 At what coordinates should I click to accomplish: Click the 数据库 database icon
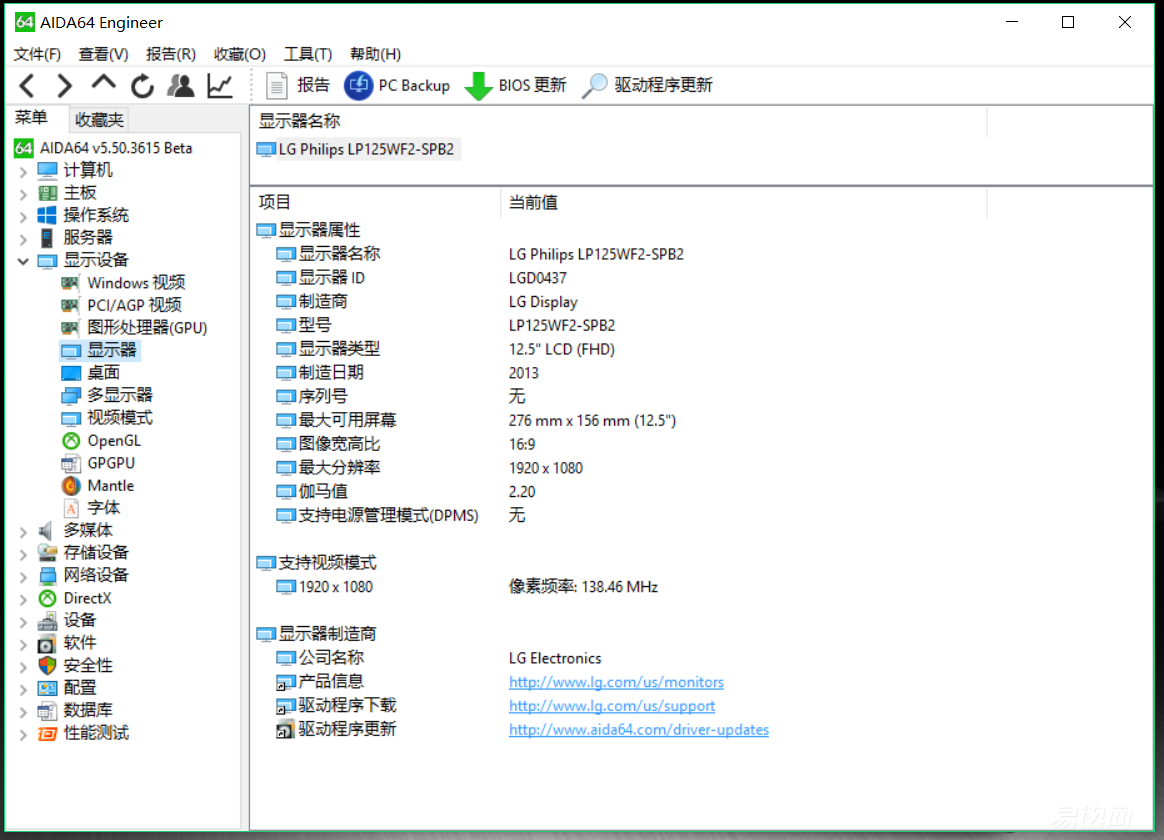click(x=47, y=711)
